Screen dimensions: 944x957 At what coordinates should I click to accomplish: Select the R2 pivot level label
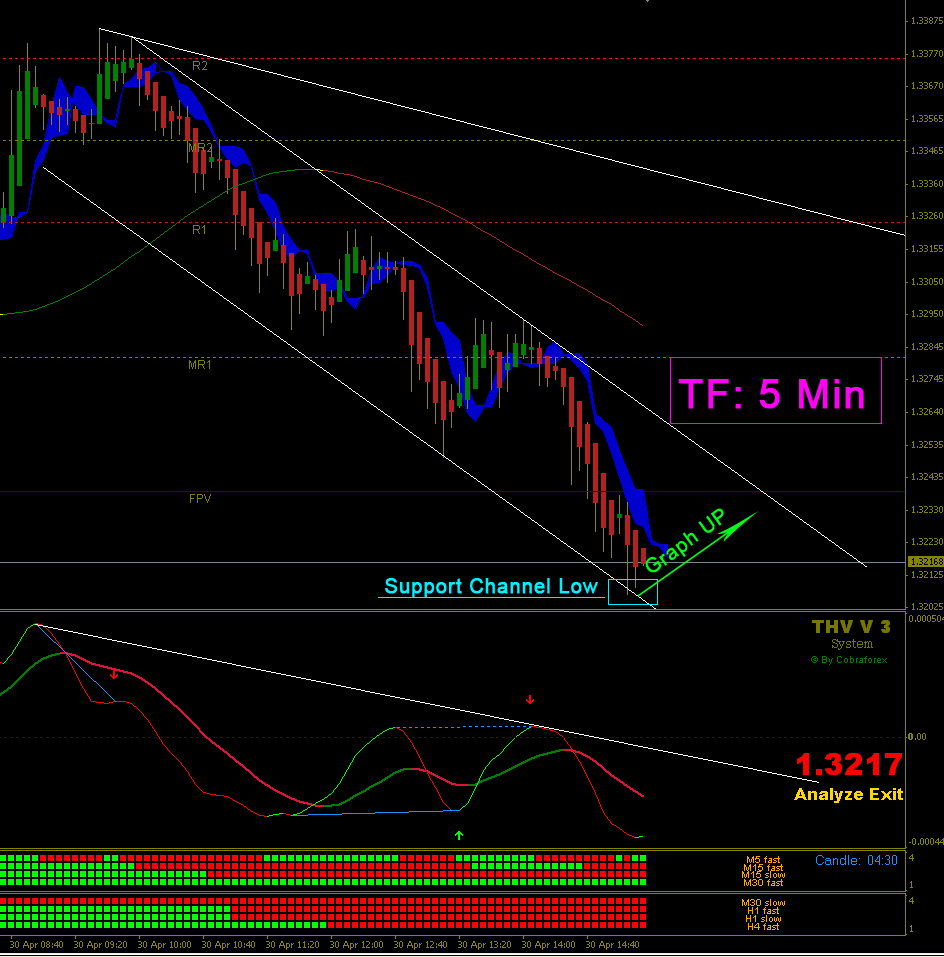tap(200, 66)
